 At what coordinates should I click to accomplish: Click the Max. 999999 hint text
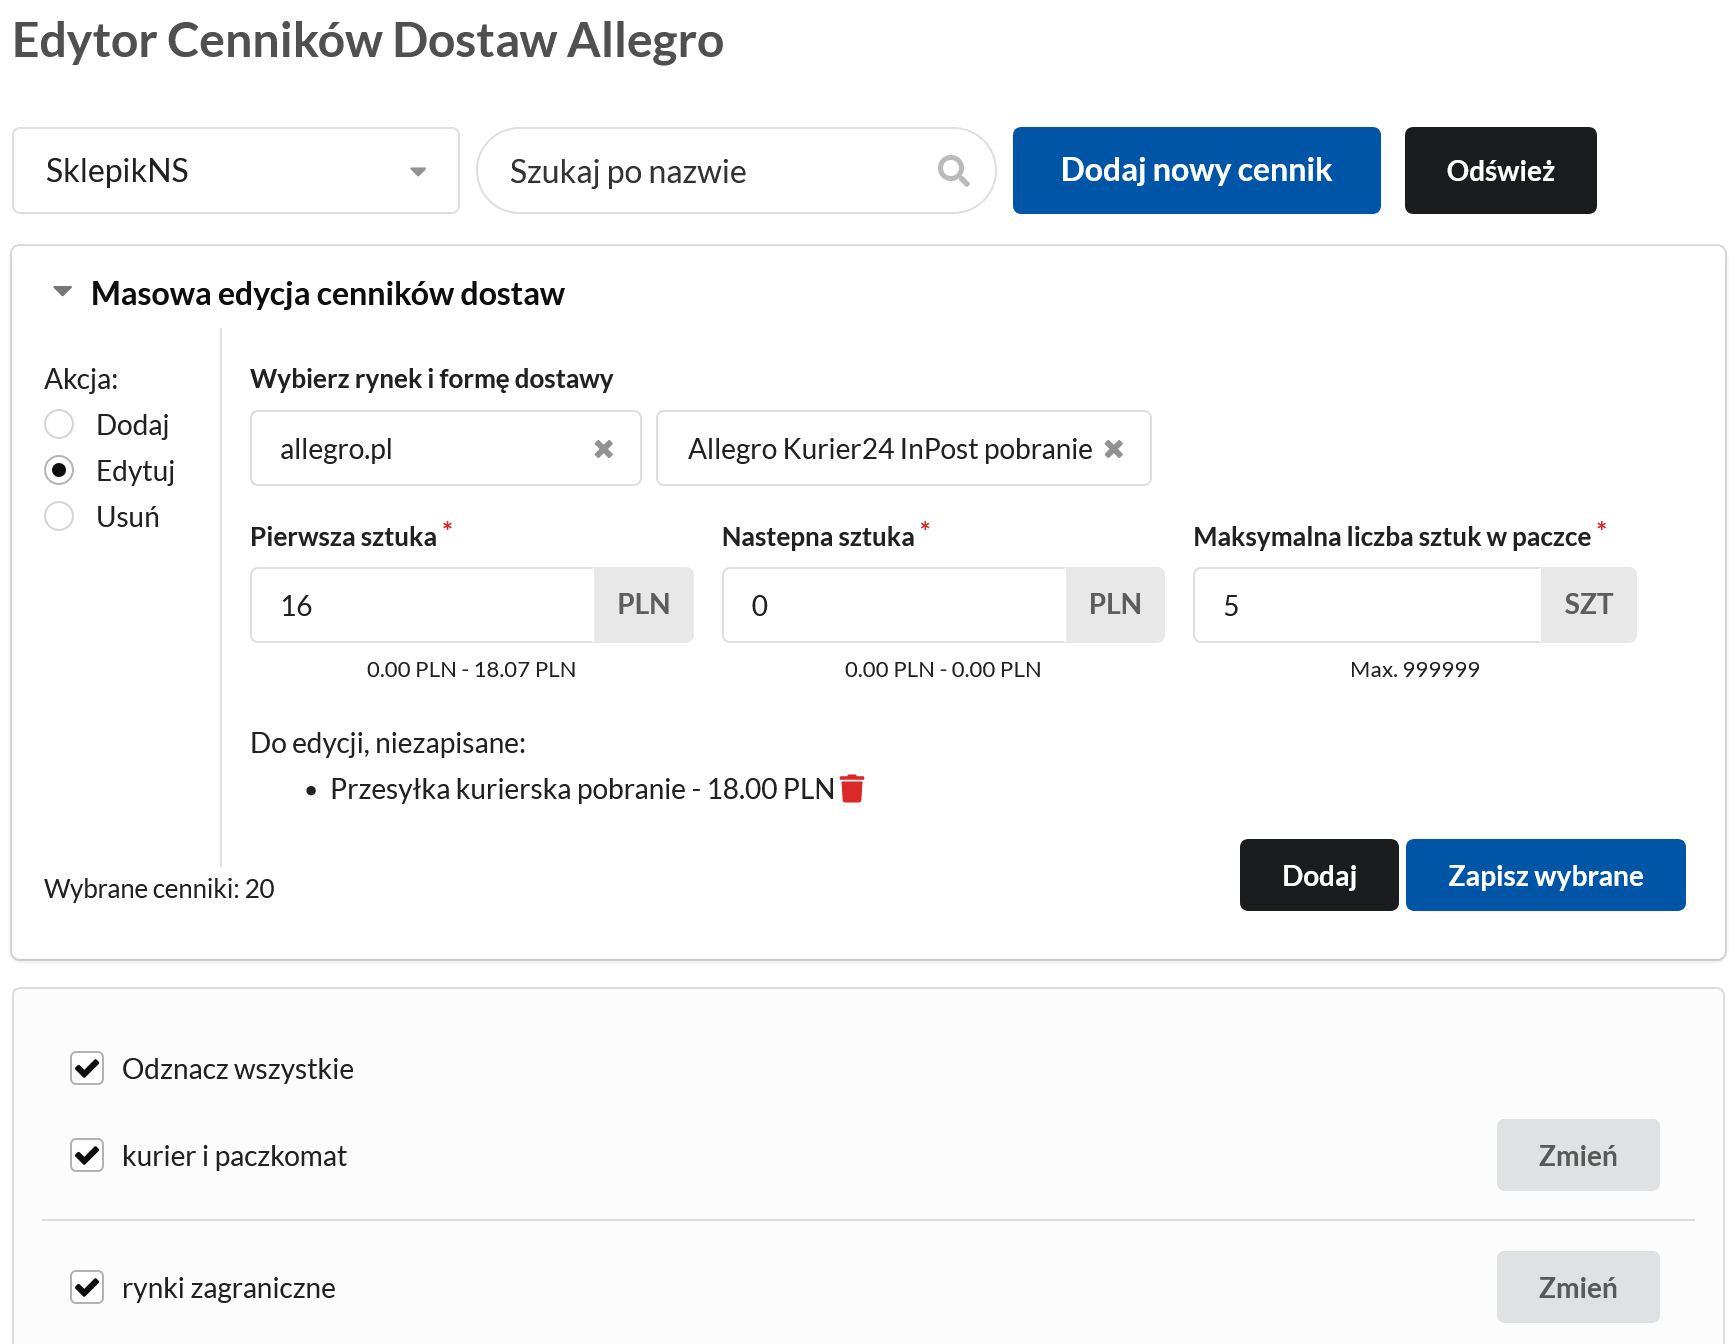tap(1414, 669)
